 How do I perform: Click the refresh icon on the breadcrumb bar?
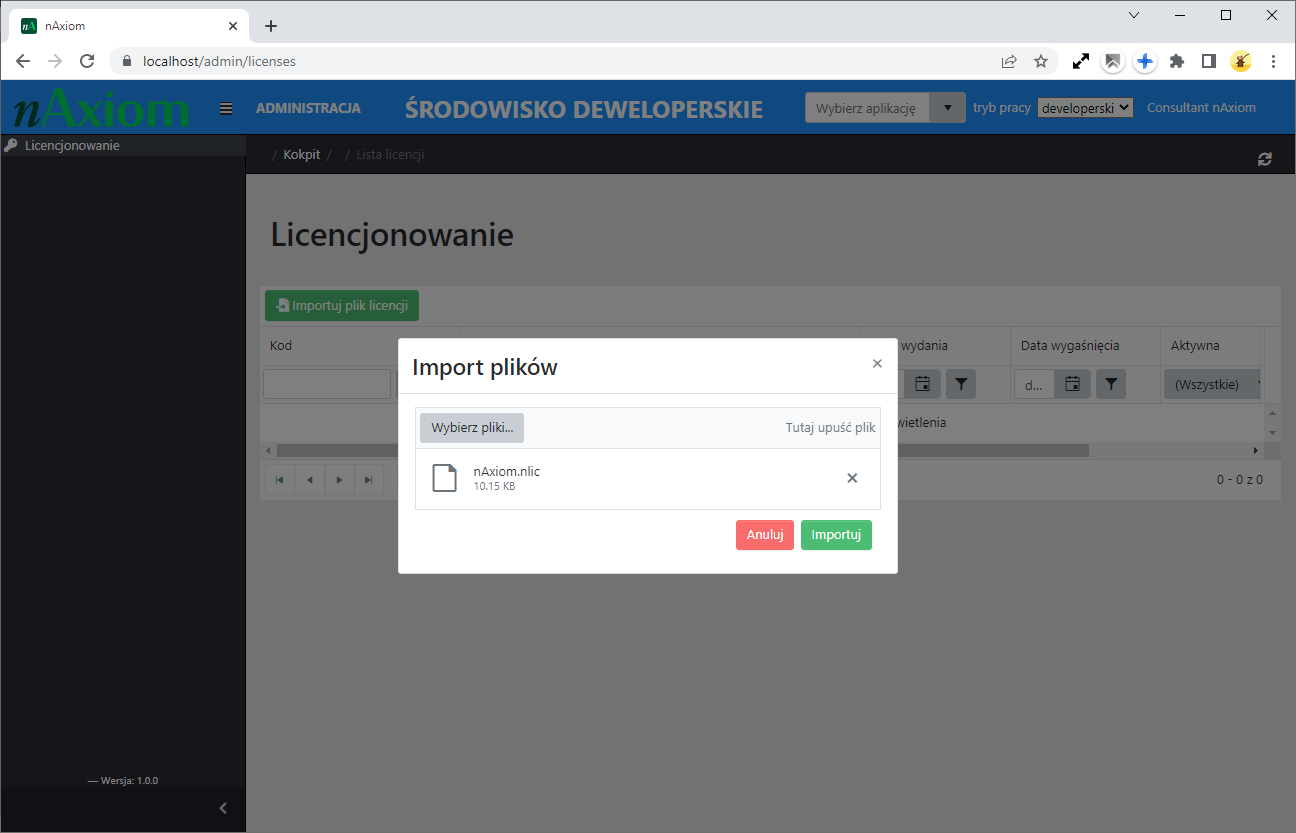1264,158
